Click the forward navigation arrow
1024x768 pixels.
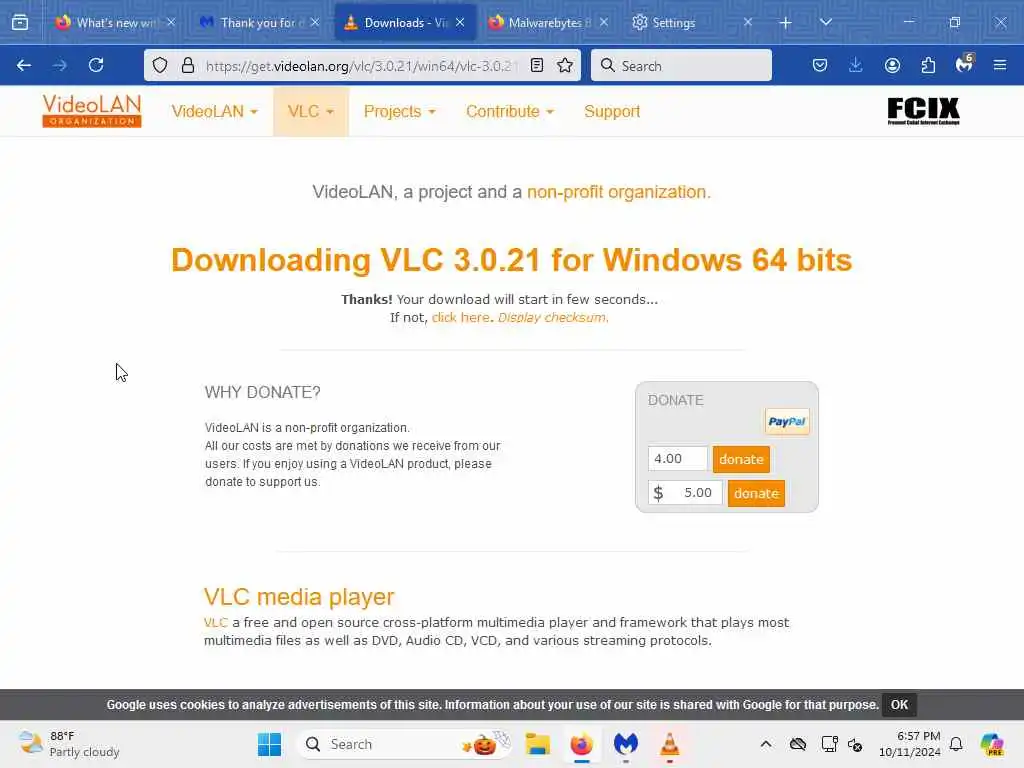click(x=59, y=65)
